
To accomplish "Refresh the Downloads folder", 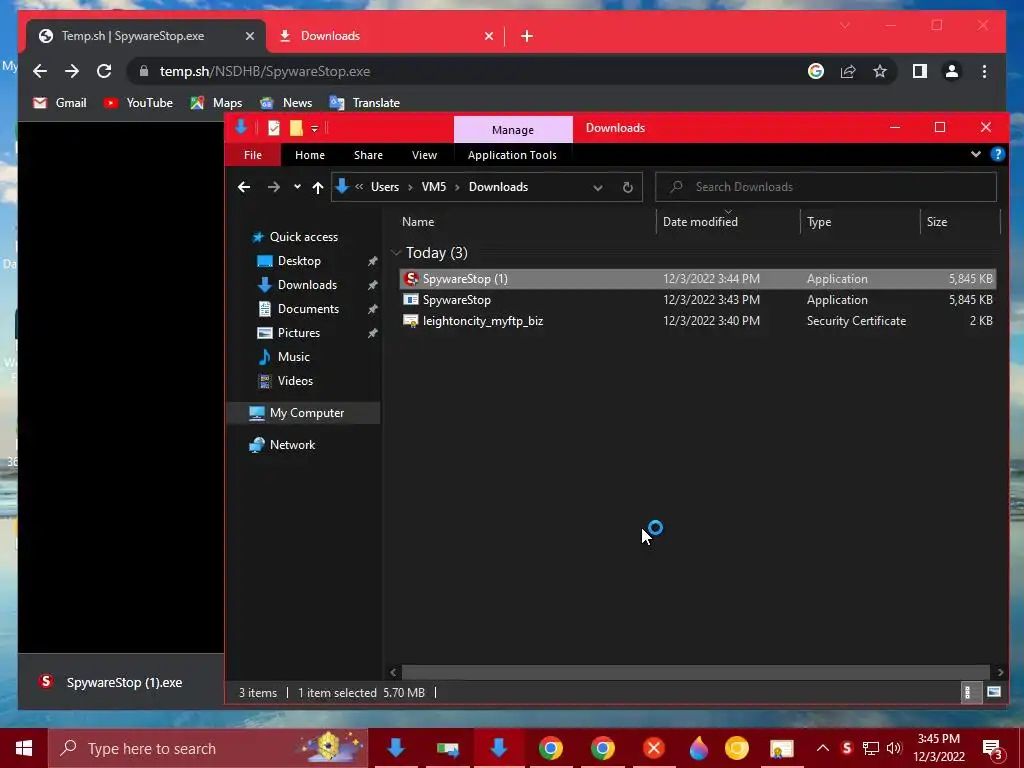I will tap(628, 187).
